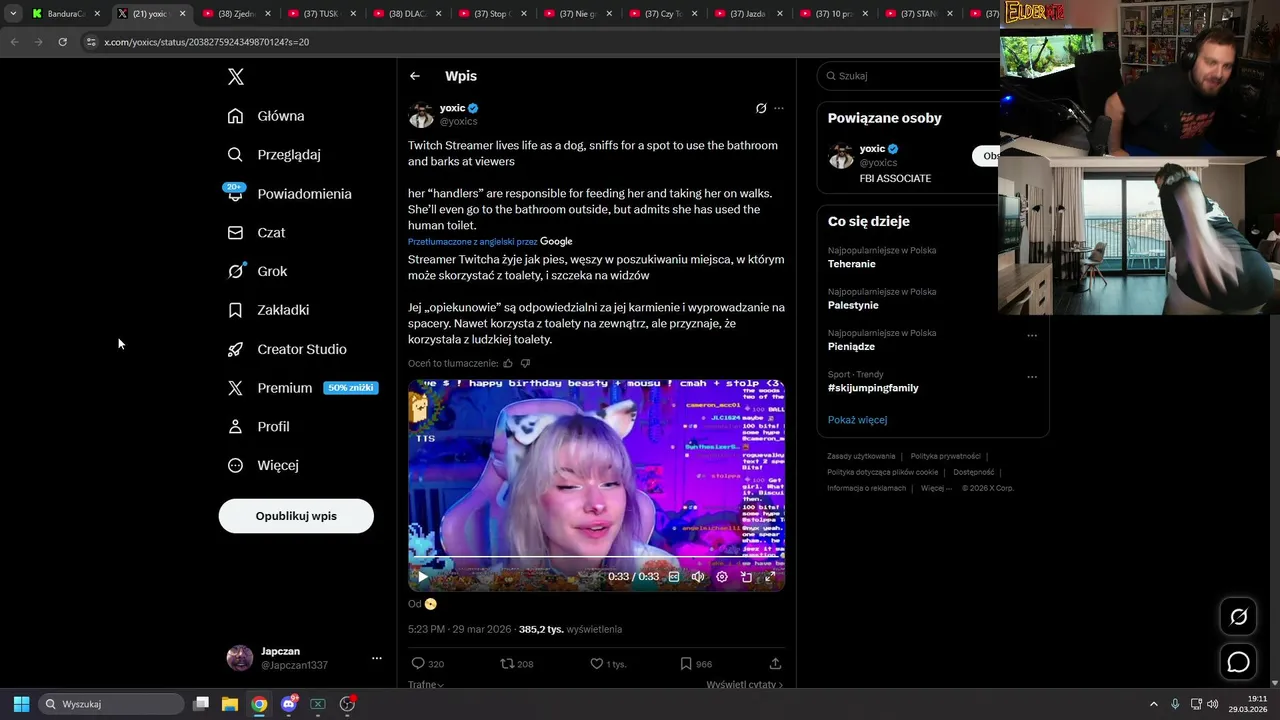Click the 385,2 tys. wyświetlenia count
Screen dimensions: 1280x720
pos(570,629)
